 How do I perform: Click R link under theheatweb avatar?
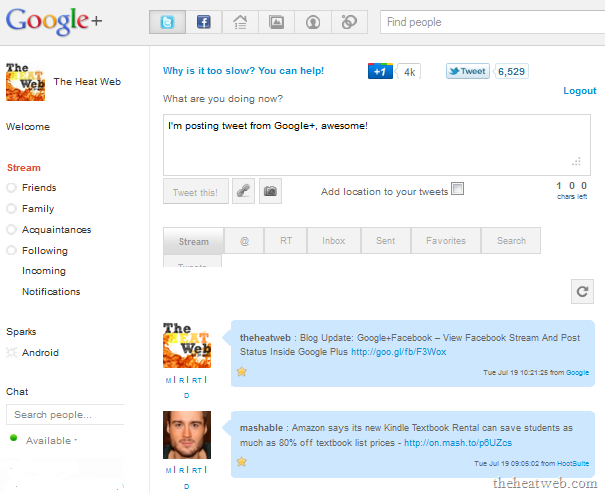[181, 380]
